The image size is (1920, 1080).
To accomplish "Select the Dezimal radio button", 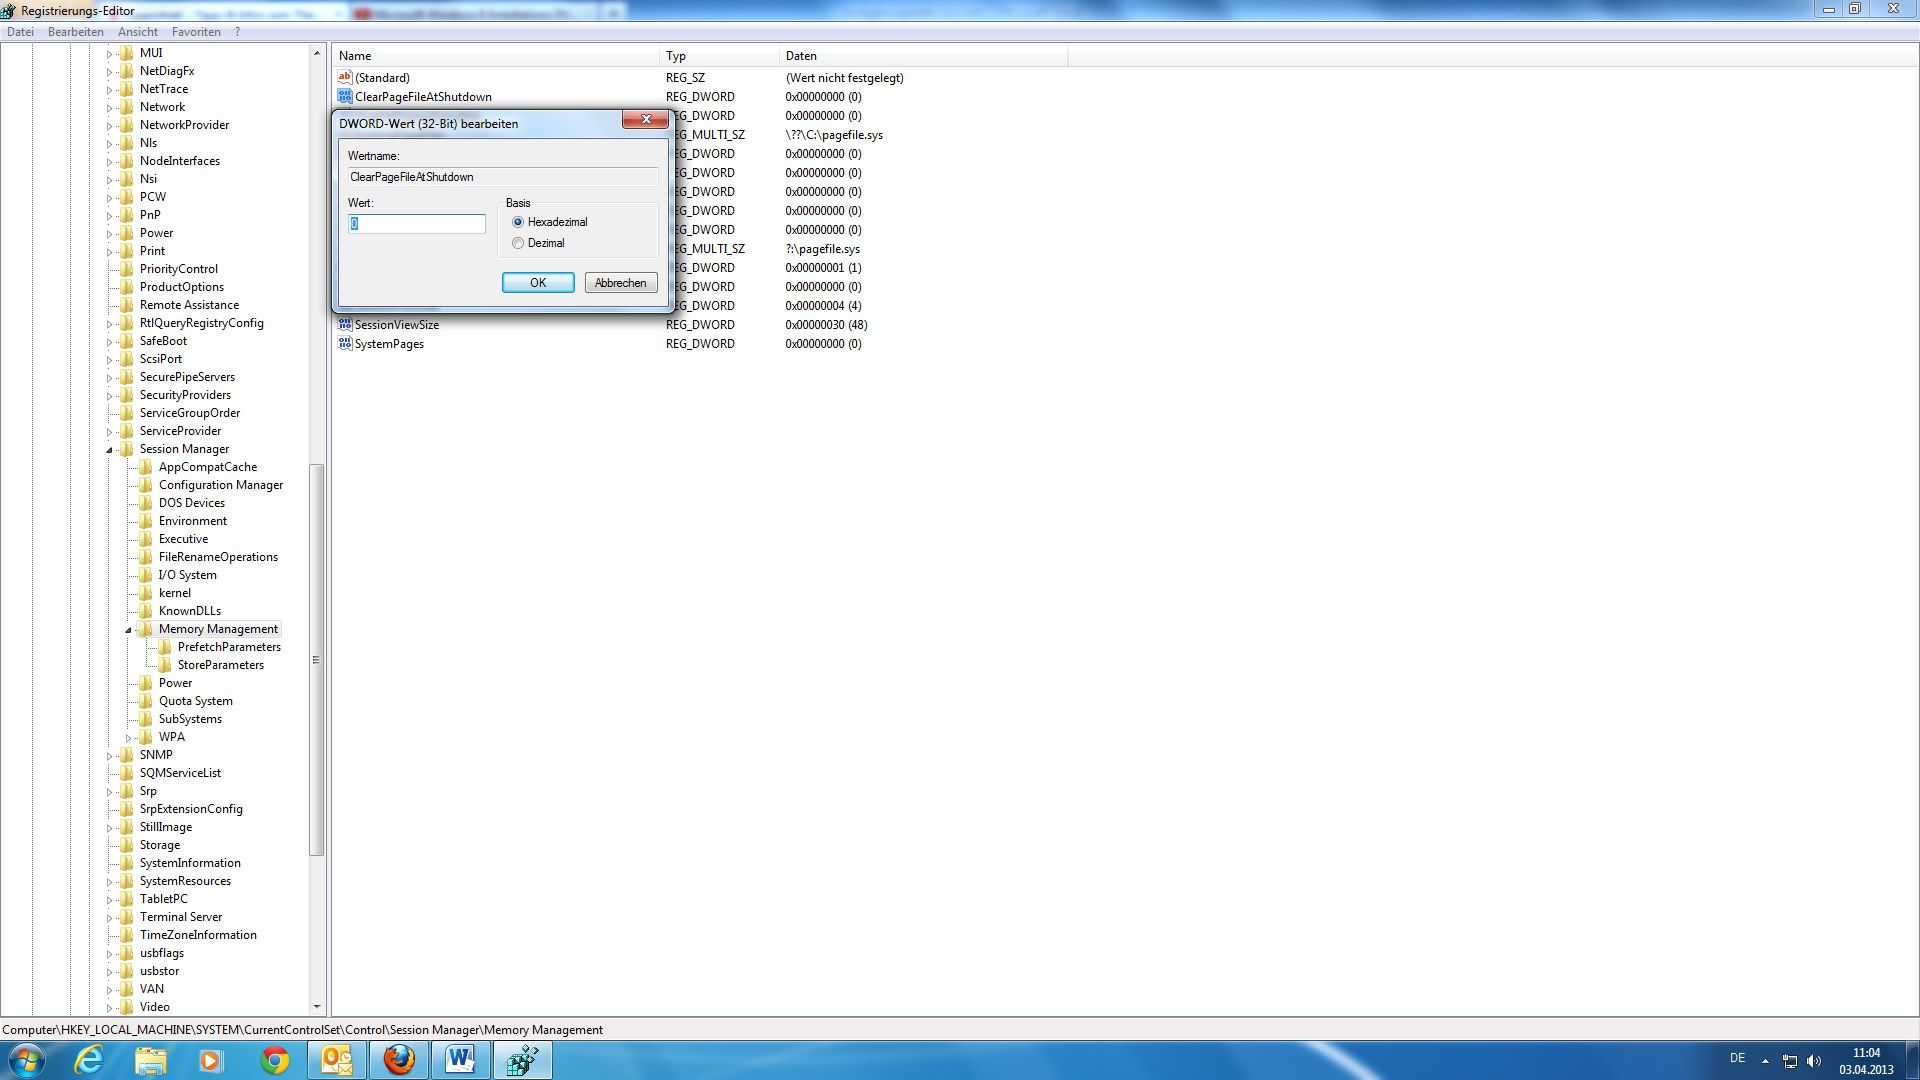I will pos(518,243).
